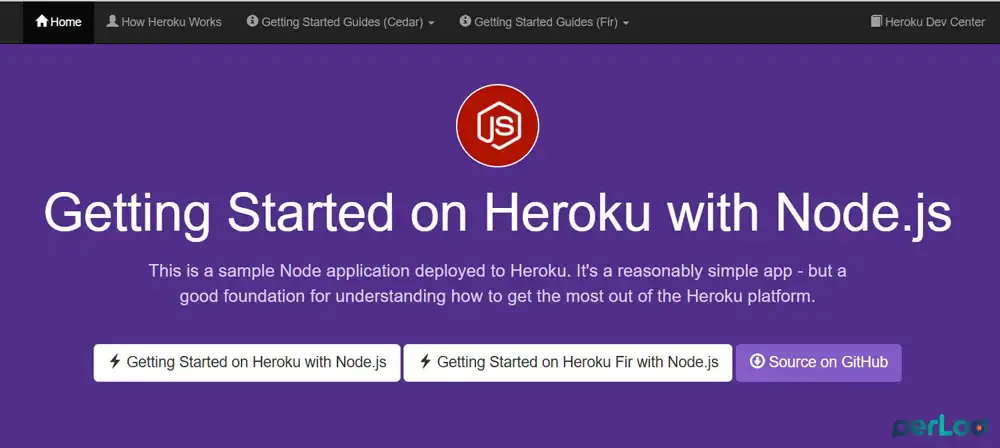
Task: Click the lightning bolt on Heroku with Node.js button
Action: pyautogui.click(x=115, y=362)
